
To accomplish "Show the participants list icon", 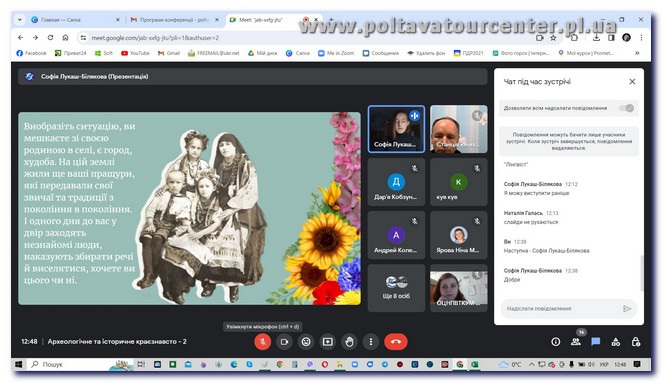I will click(x=575, y=342).
